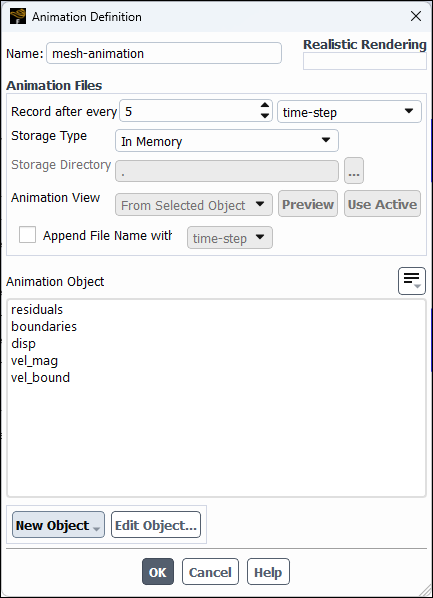Viewport: 433px width, 598px height.
Task: Select vel_bound animation object
Action: click(x=40, y=378)
